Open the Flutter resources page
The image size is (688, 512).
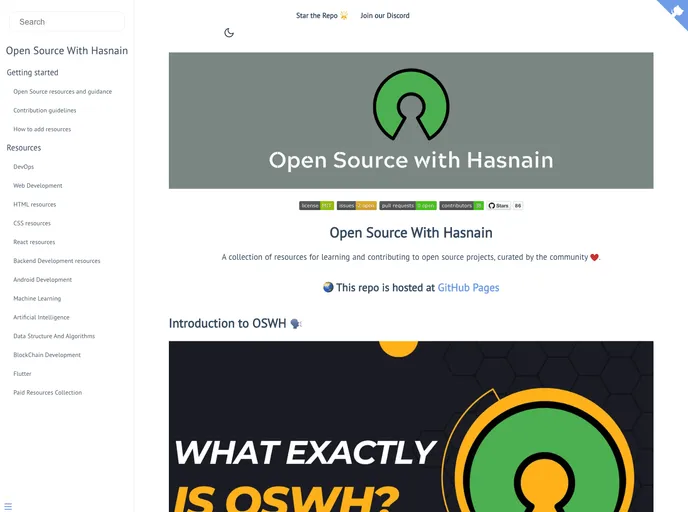coord(22,374)
